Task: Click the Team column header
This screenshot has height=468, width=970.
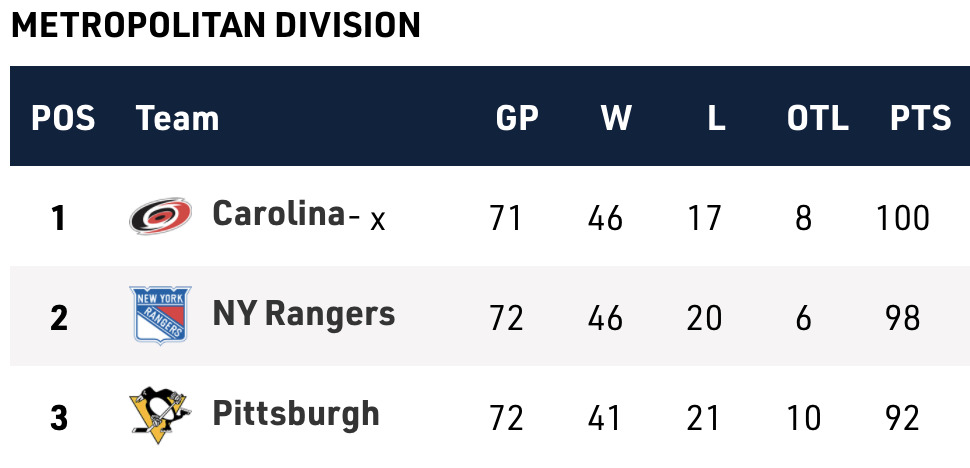Action: (177, 119)
